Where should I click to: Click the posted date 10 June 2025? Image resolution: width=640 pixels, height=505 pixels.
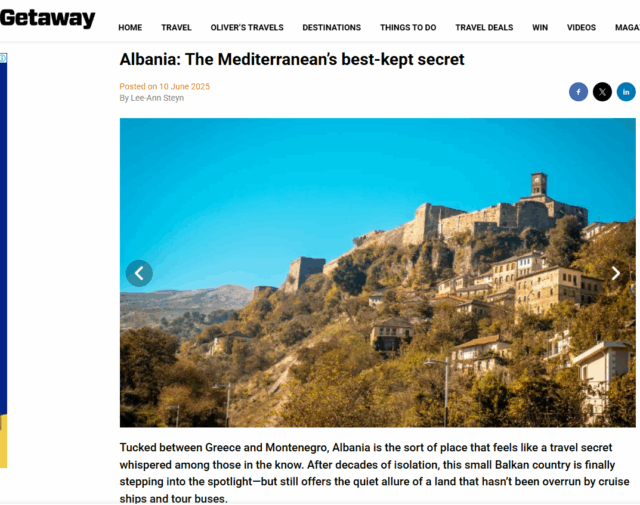point(184,87)
